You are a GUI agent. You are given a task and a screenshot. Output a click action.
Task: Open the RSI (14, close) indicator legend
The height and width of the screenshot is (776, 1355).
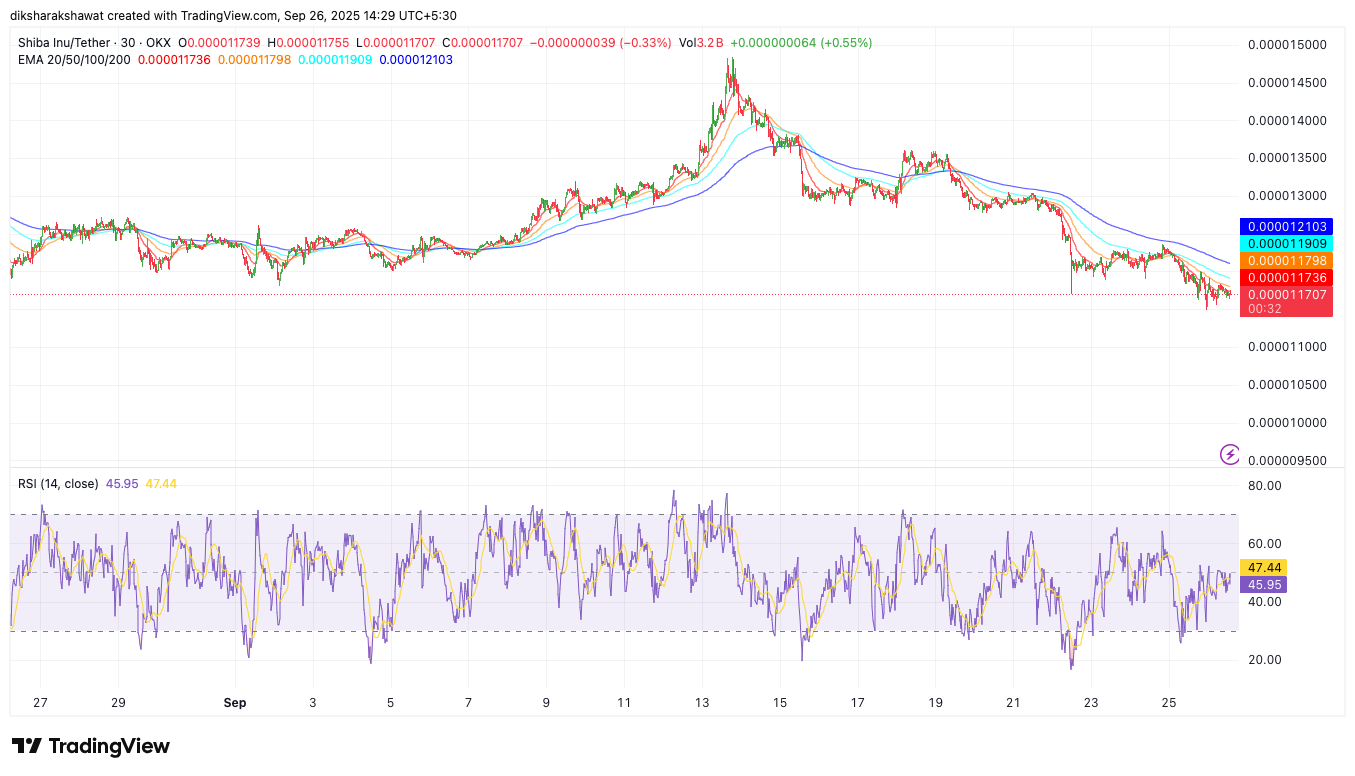click(x=58, y=484)
